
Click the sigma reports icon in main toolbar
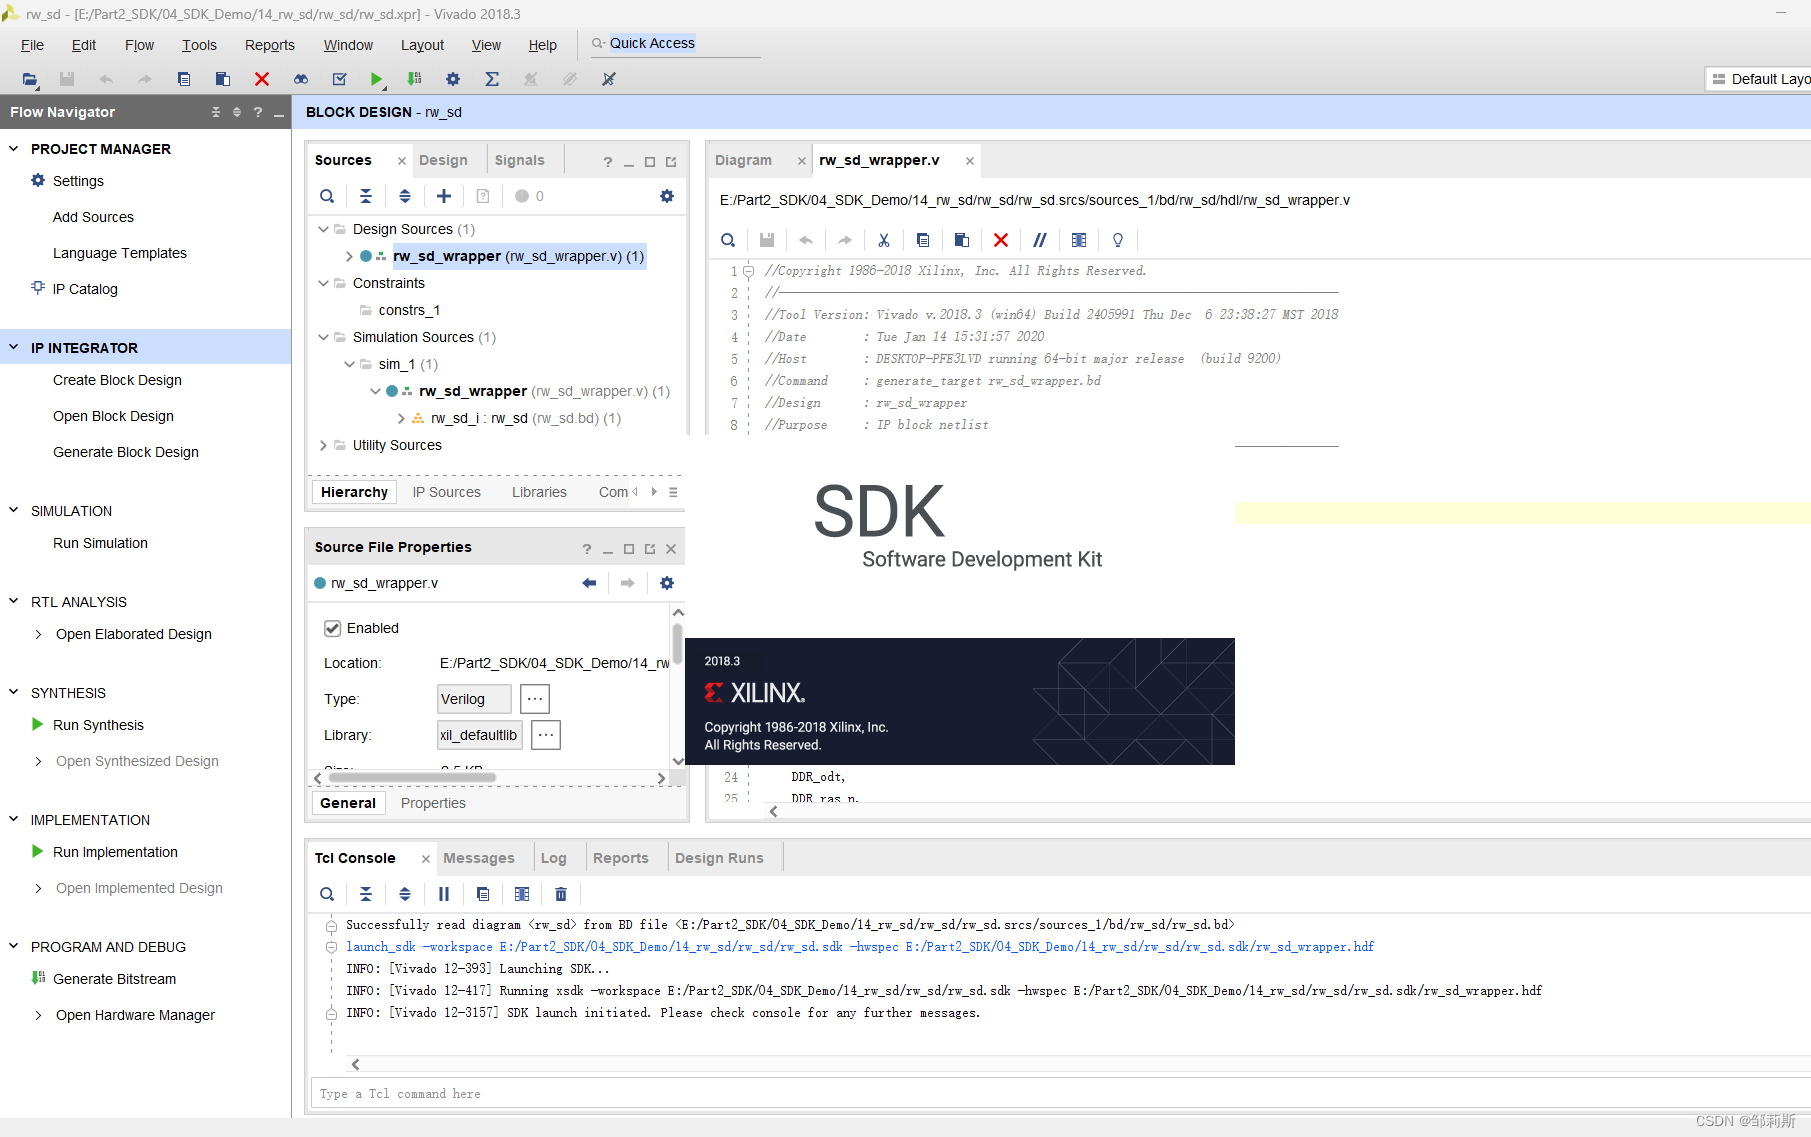(492, 79)
